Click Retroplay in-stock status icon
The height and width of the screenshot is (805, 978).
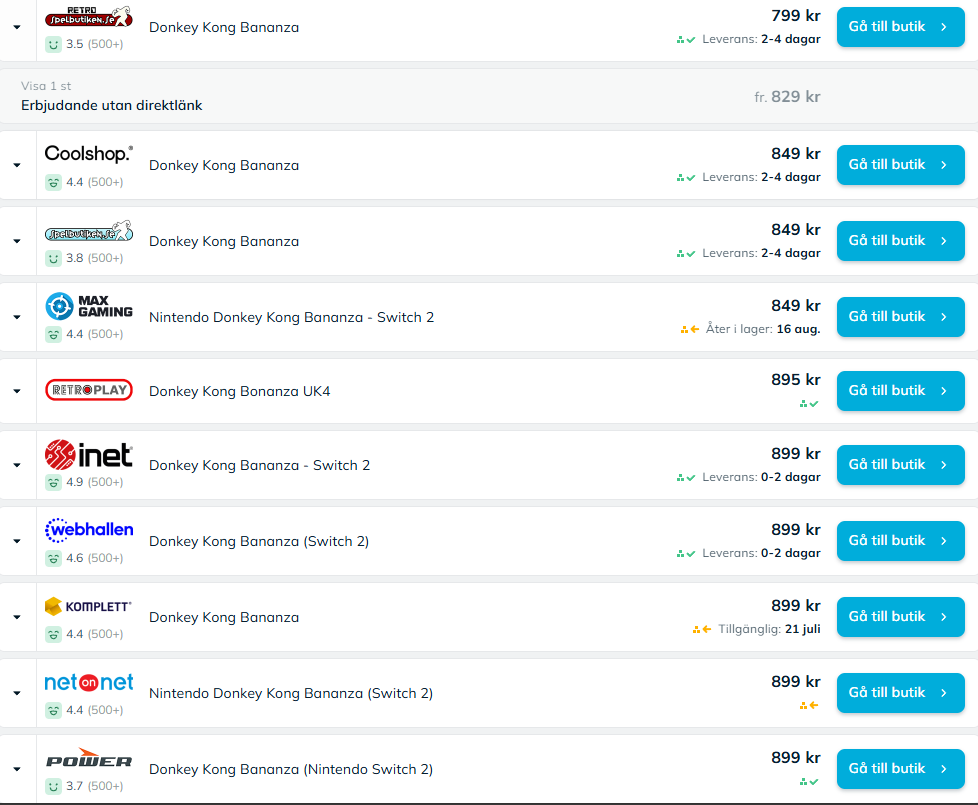(809, 404)
